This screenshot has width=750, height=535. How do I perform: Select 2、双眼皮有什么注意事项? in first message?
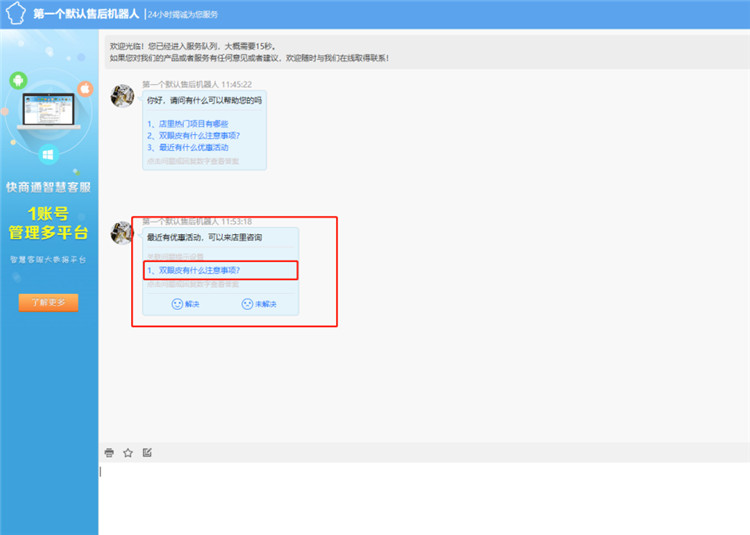point(193,135)
